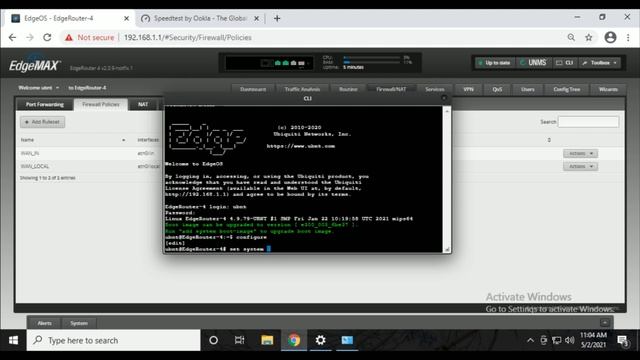Click the www.ubnt.com URL in terminal
Screen dimensions: 640x360
tap(301, 146)
